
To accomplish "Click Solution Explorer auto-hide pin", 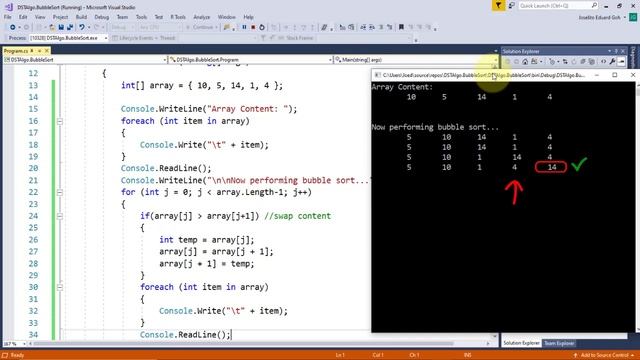I will 616,51.
